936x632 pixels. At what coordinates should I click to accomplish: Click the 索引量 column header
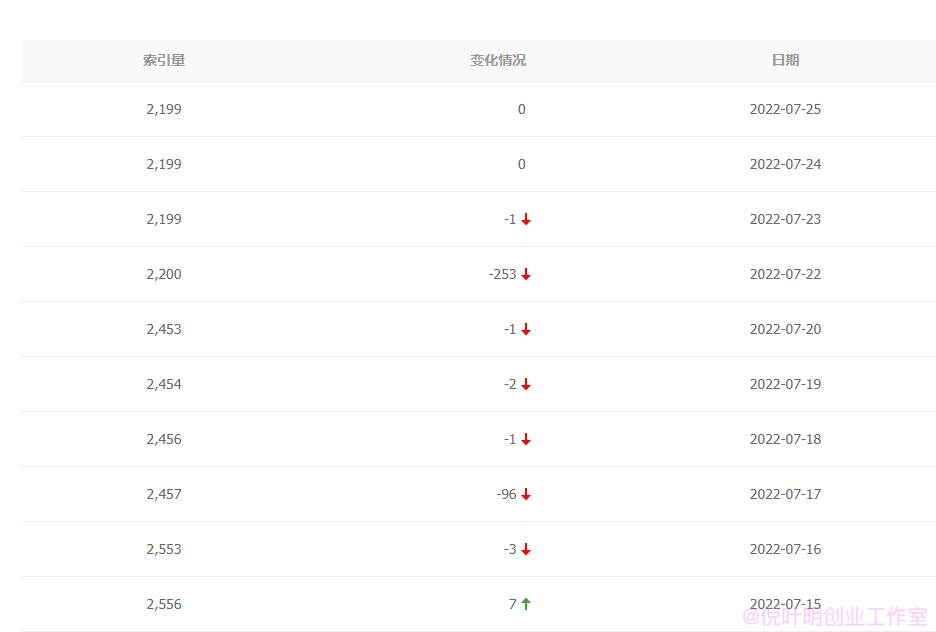click(x=164, y=60)
